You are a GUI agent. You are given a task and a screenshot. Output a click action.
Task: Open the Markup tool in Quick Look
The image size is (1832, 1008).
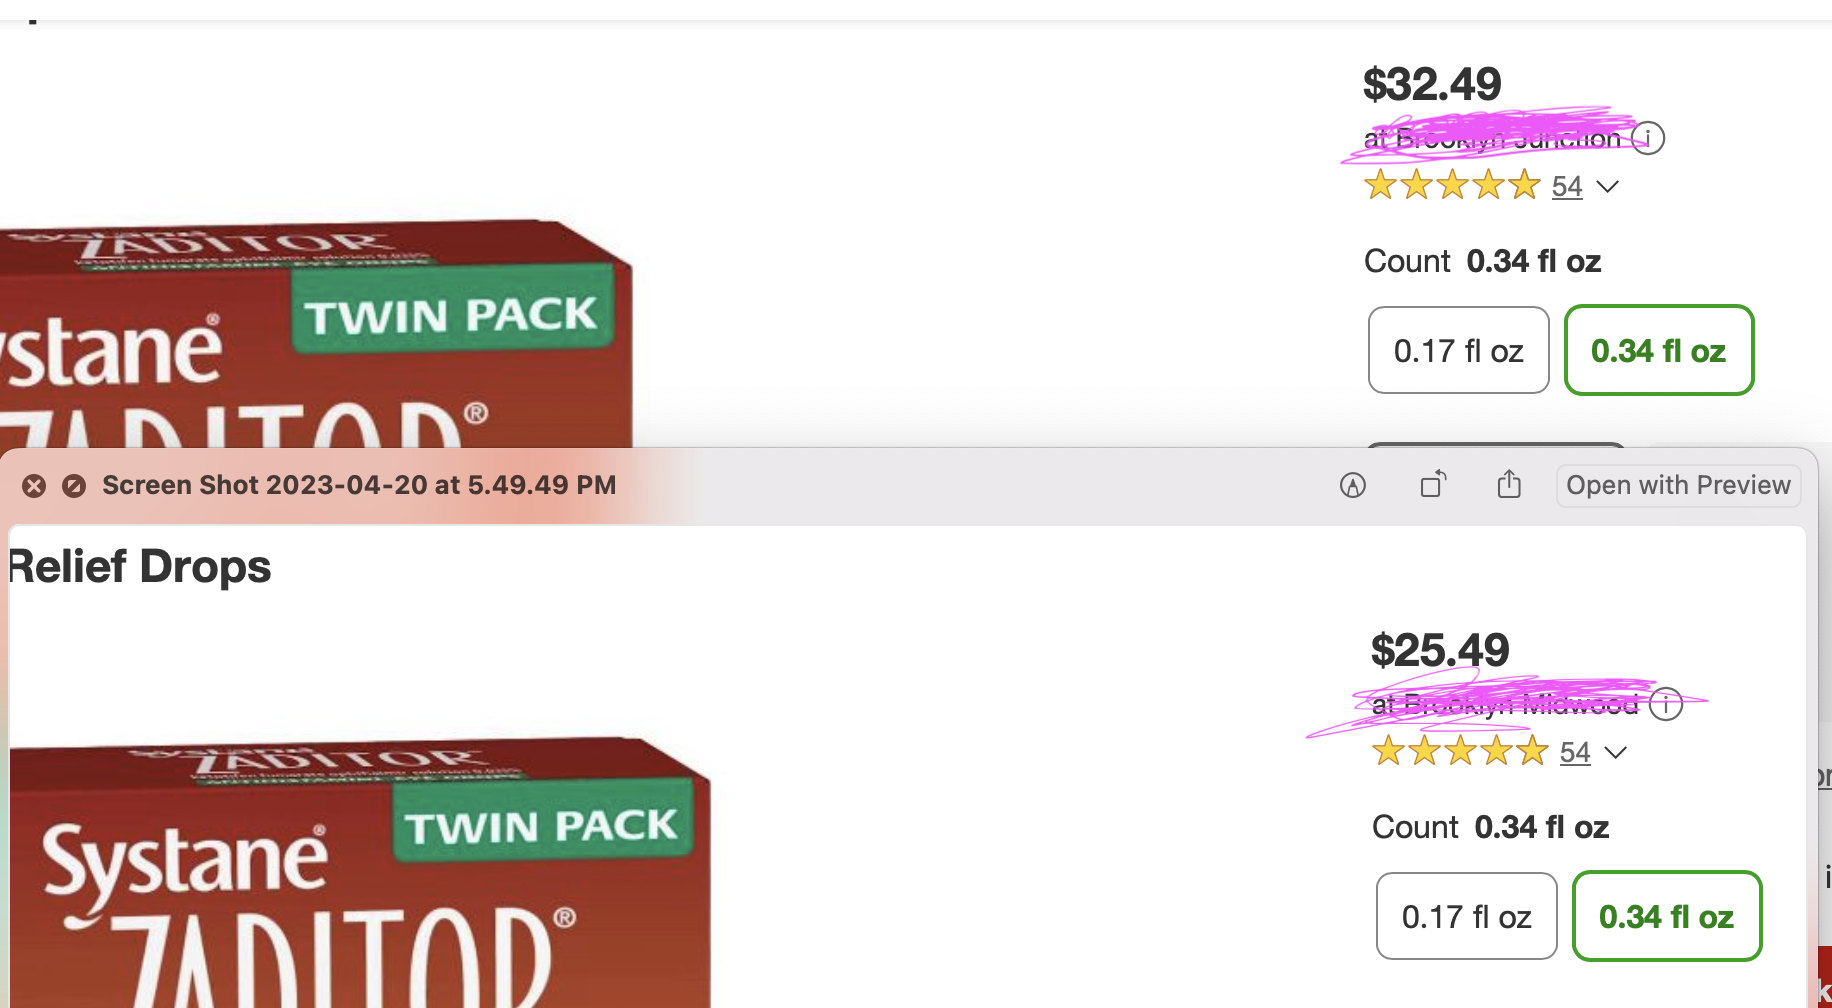click(1352, 486)
